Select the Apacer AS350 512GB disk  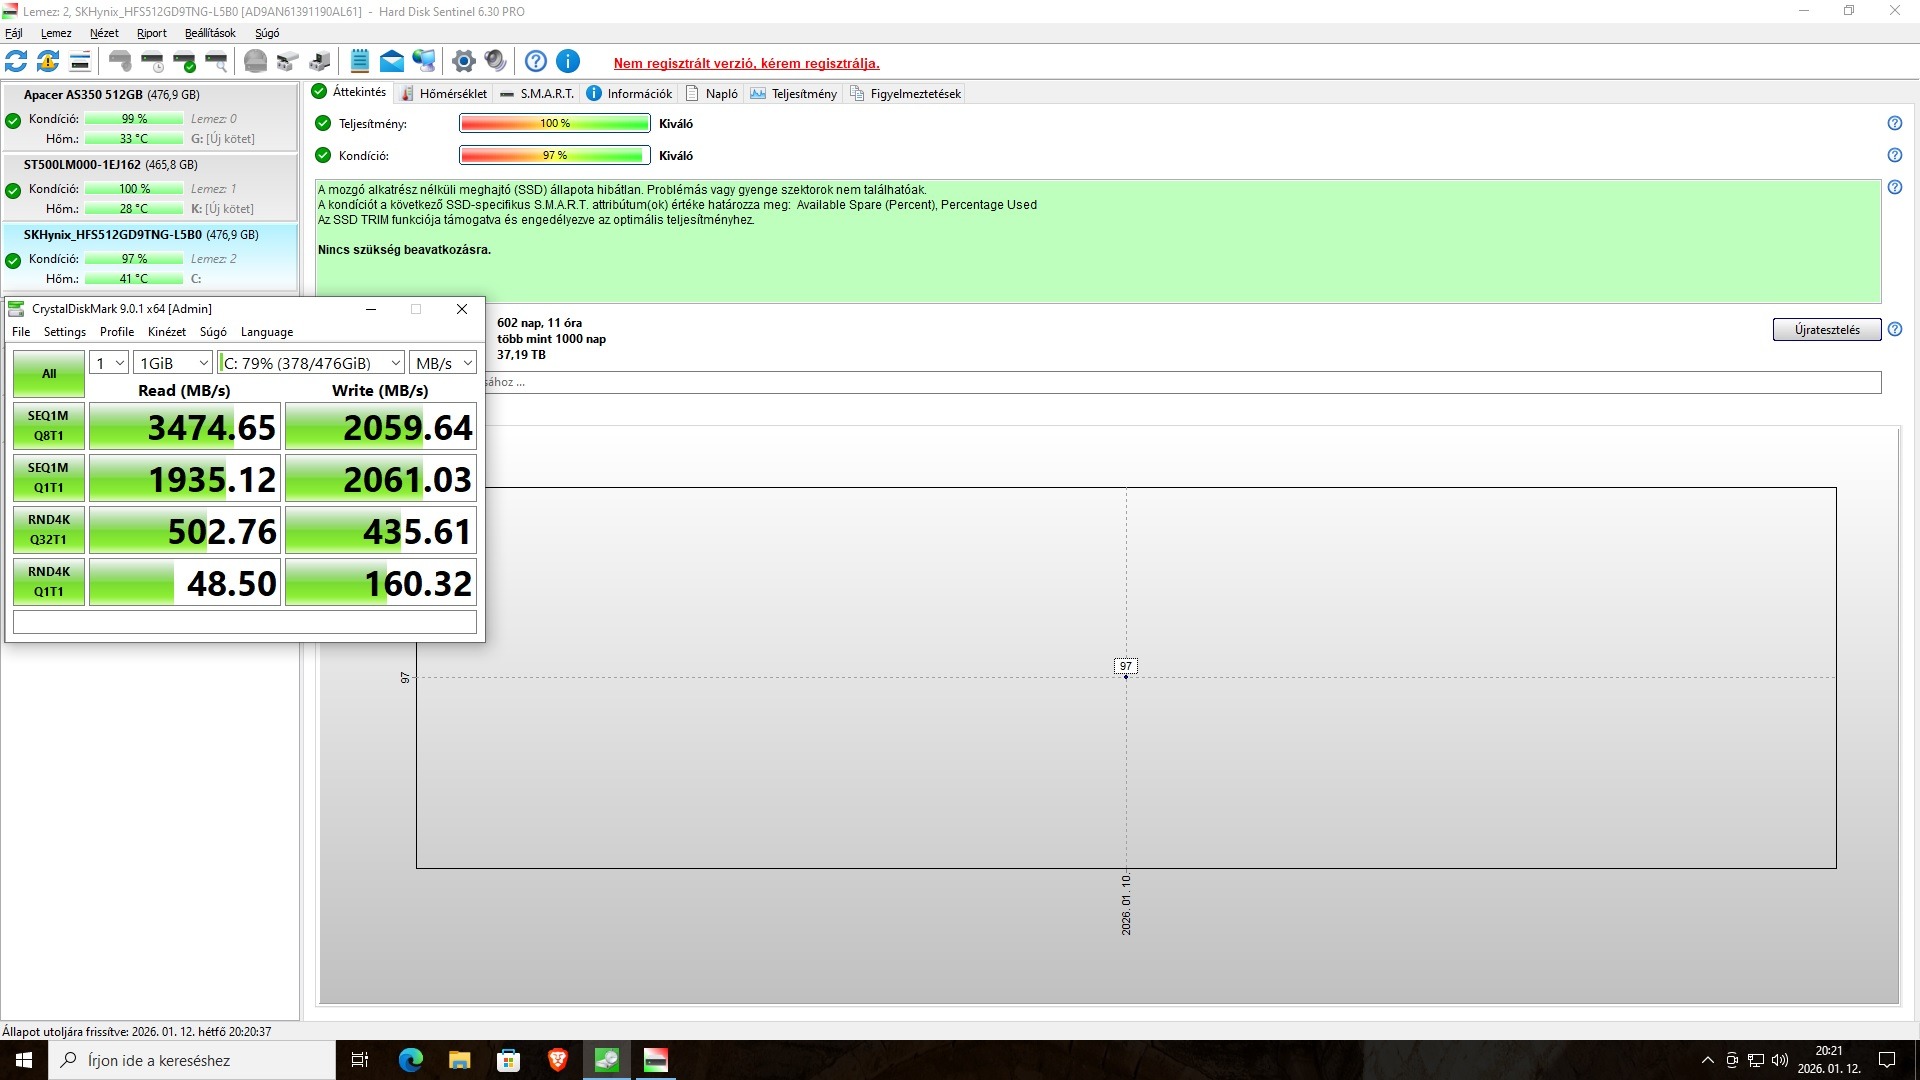pyautogui.click(x=111, y=95)
